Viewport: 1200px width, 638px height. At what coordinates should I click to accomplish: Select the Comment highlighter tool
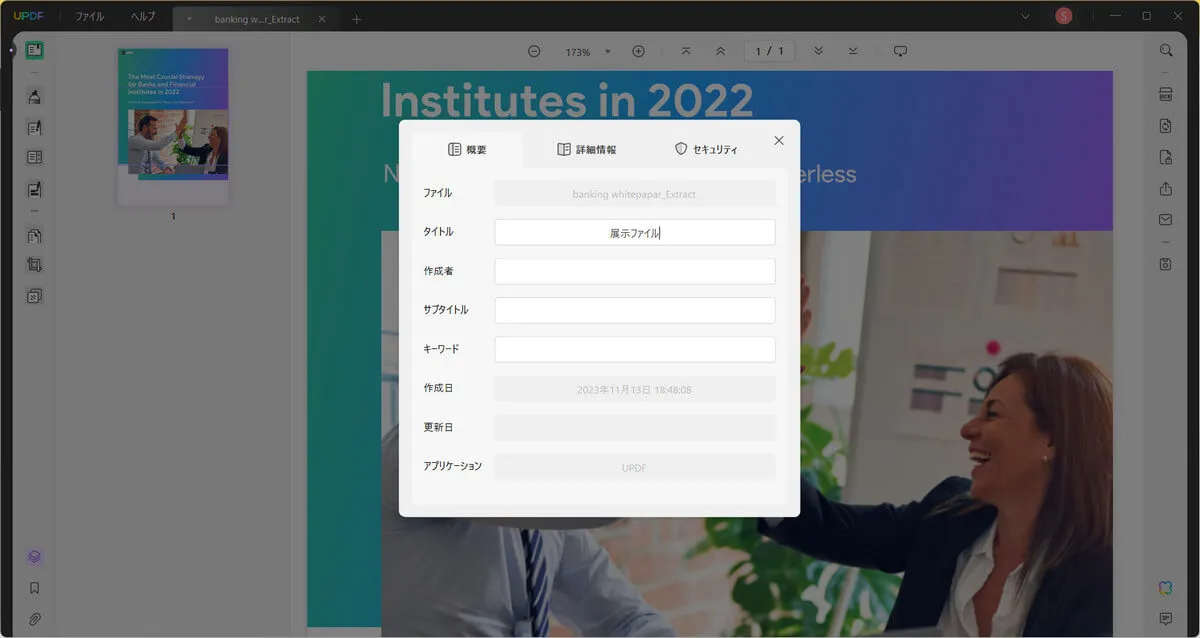click(34, 97)
